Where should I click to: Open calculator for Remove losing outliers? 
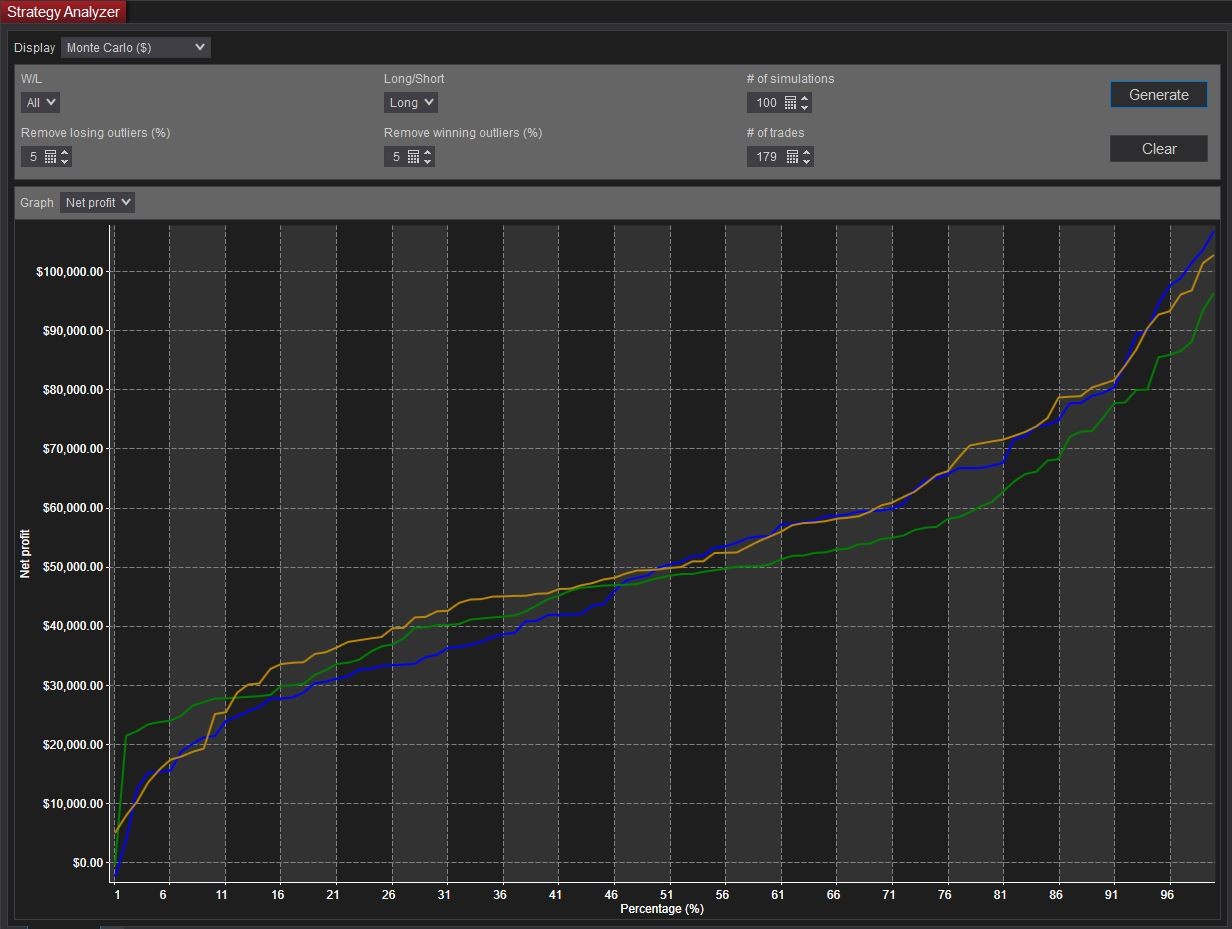click(x=51, y=157)
